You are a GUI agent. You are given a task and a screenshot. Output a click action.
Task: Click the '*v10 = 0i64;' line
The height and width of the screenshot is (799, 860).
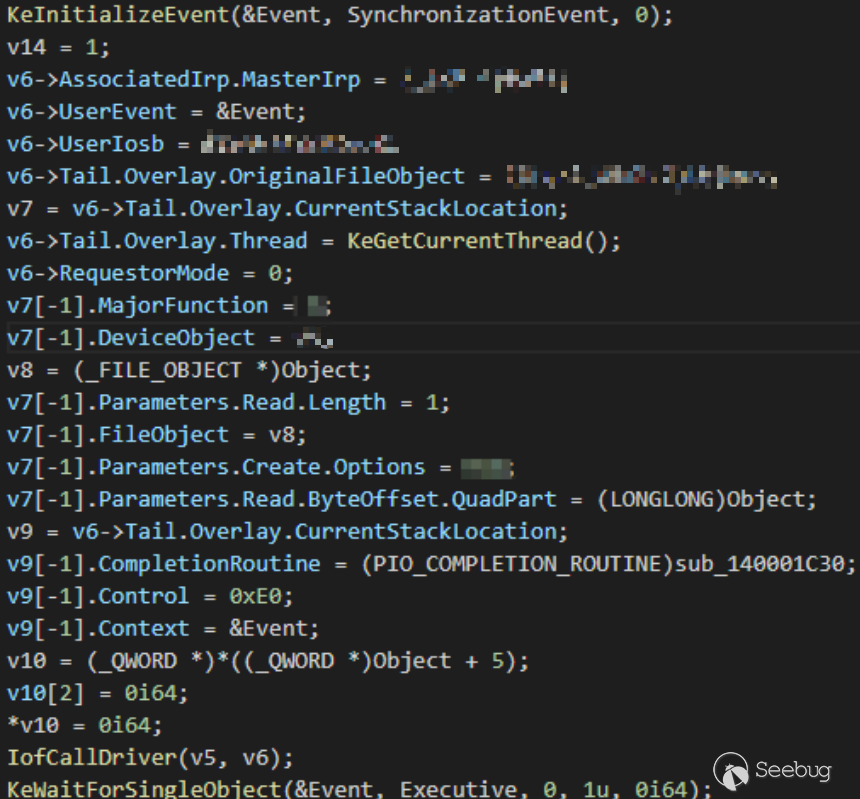[84, 727]
